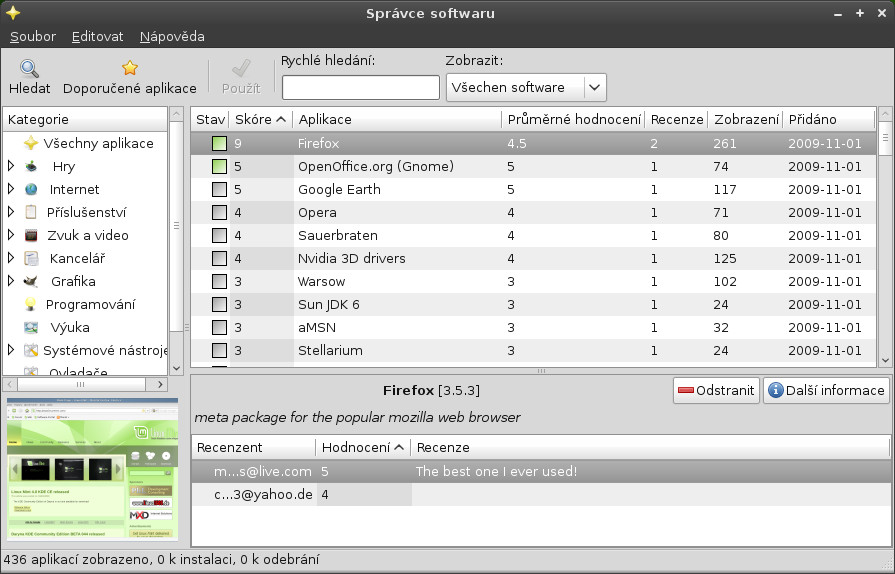The width and height of the screenshot is (895, 574).
Task: Expand the Internet category arrow
Action: click(11, 189)
